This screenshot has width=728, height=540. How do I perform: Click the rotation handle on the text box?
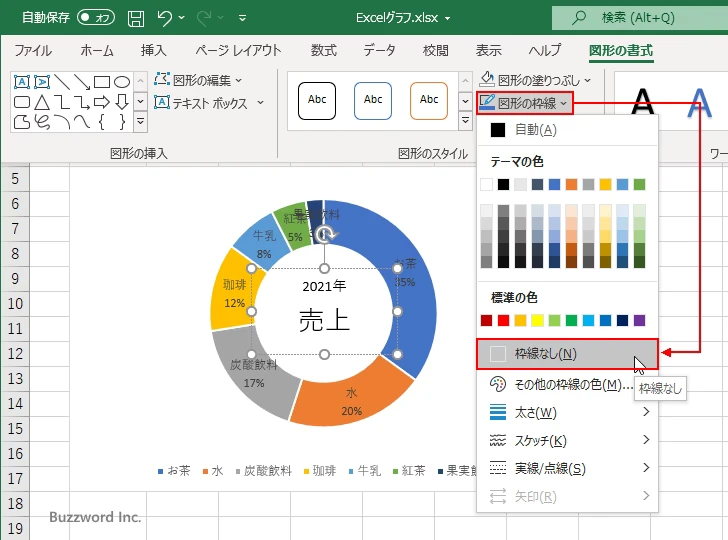point(325,234)
